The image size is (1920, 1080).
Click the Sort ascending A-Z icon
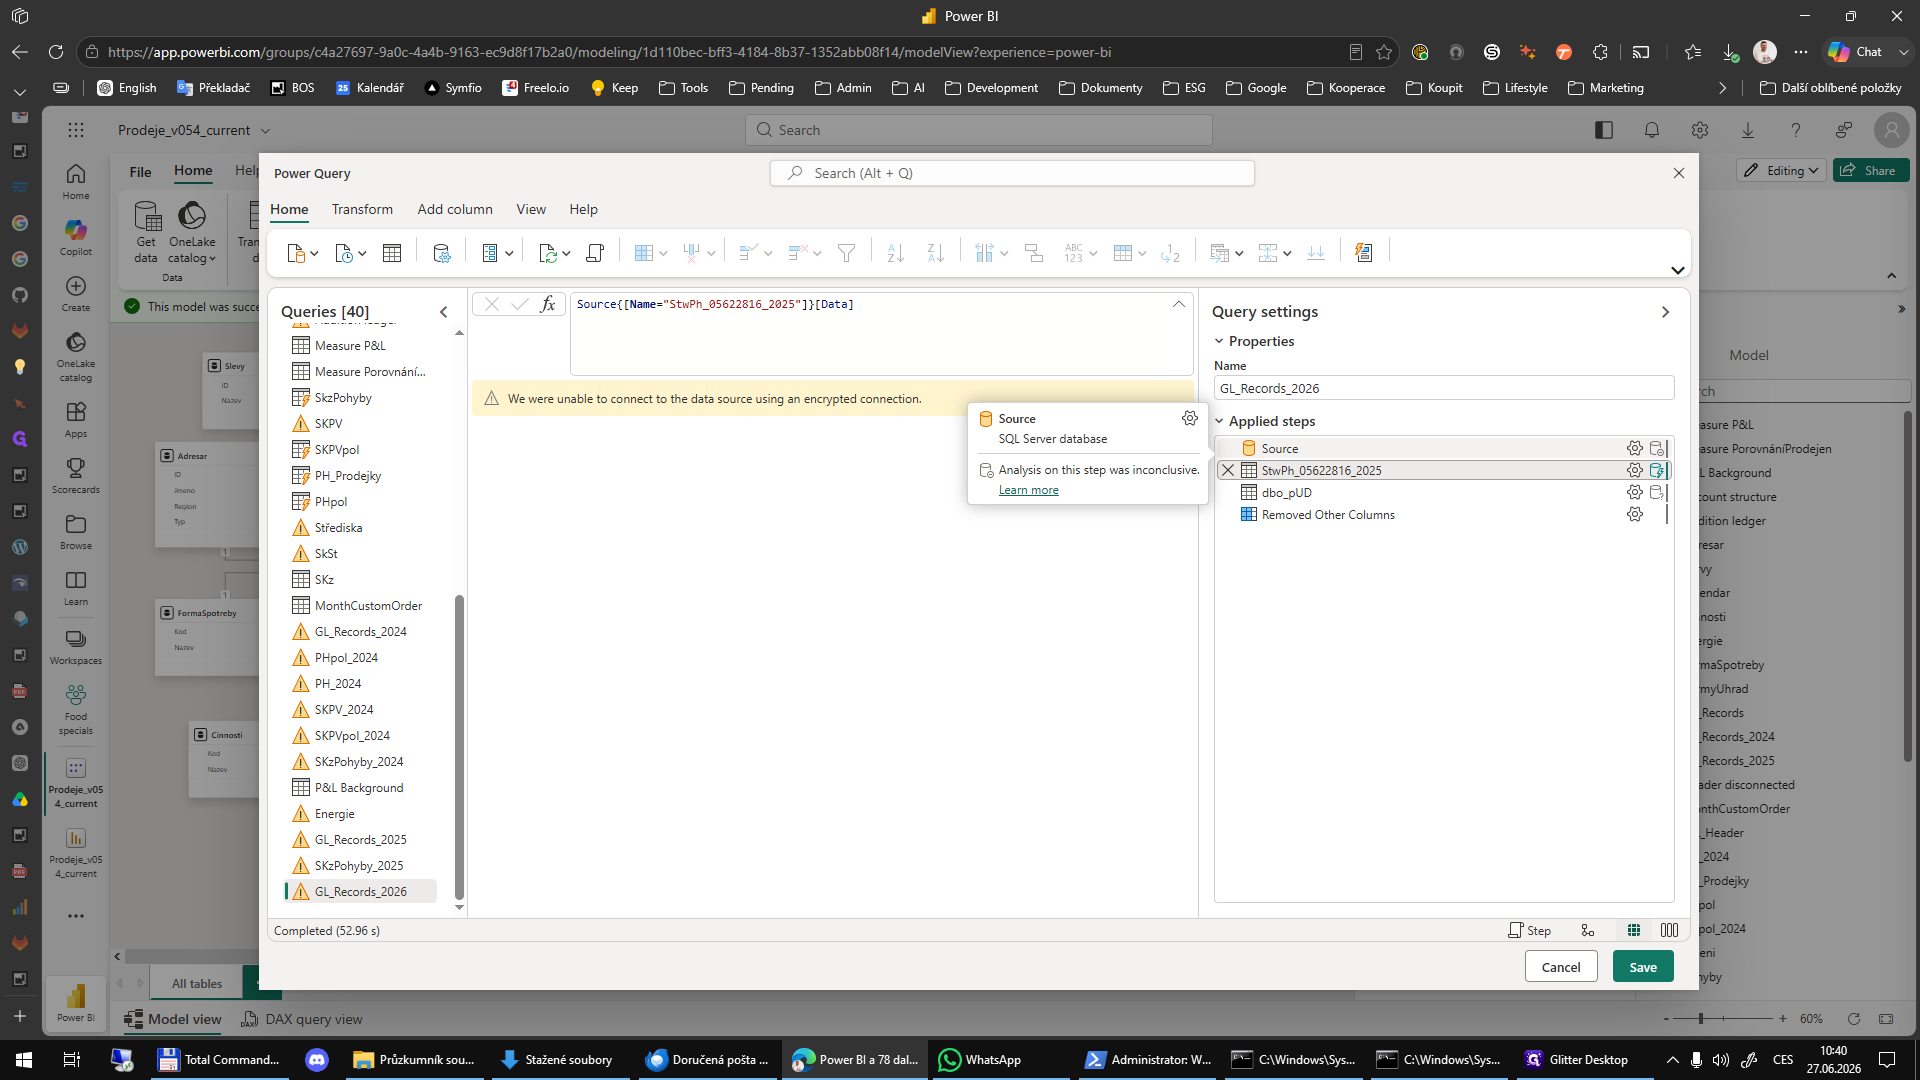[x=895, y=253]
